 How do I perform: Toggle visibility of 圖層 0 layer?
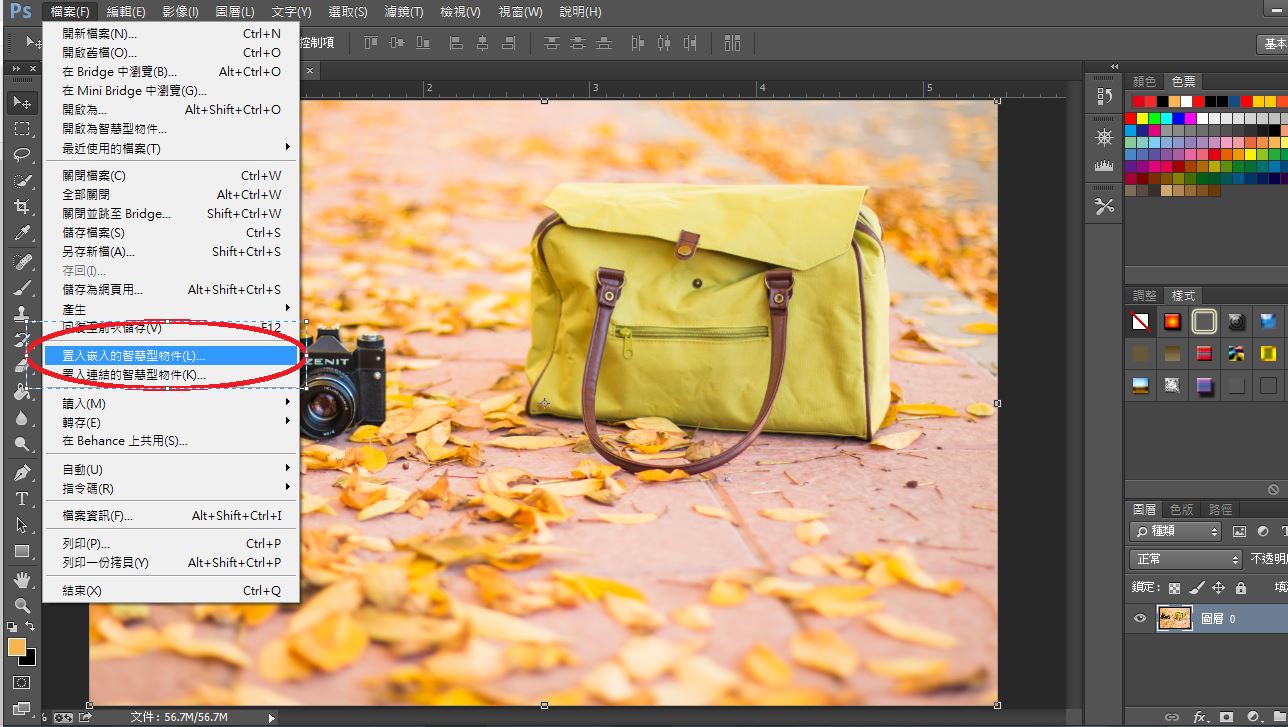[1140, 618]
